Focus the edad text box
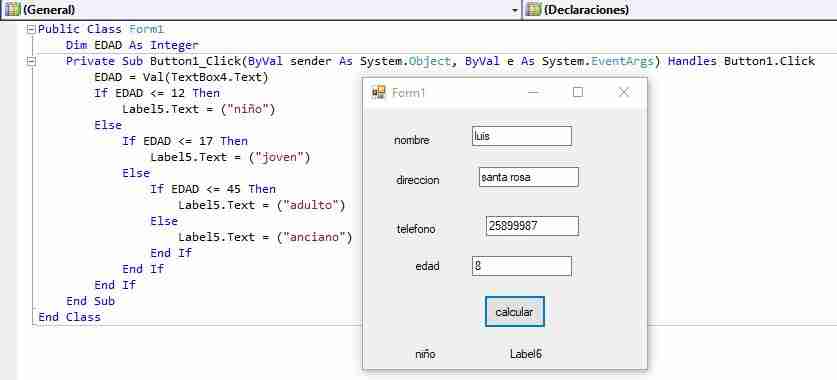 [522, 266]
